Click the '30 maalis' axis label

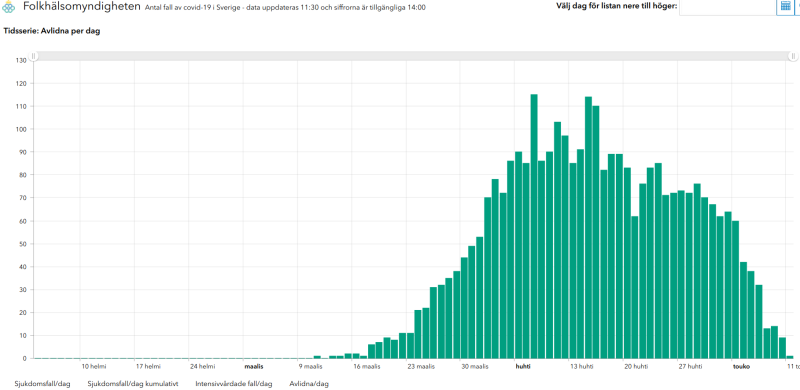click(476, 367)
